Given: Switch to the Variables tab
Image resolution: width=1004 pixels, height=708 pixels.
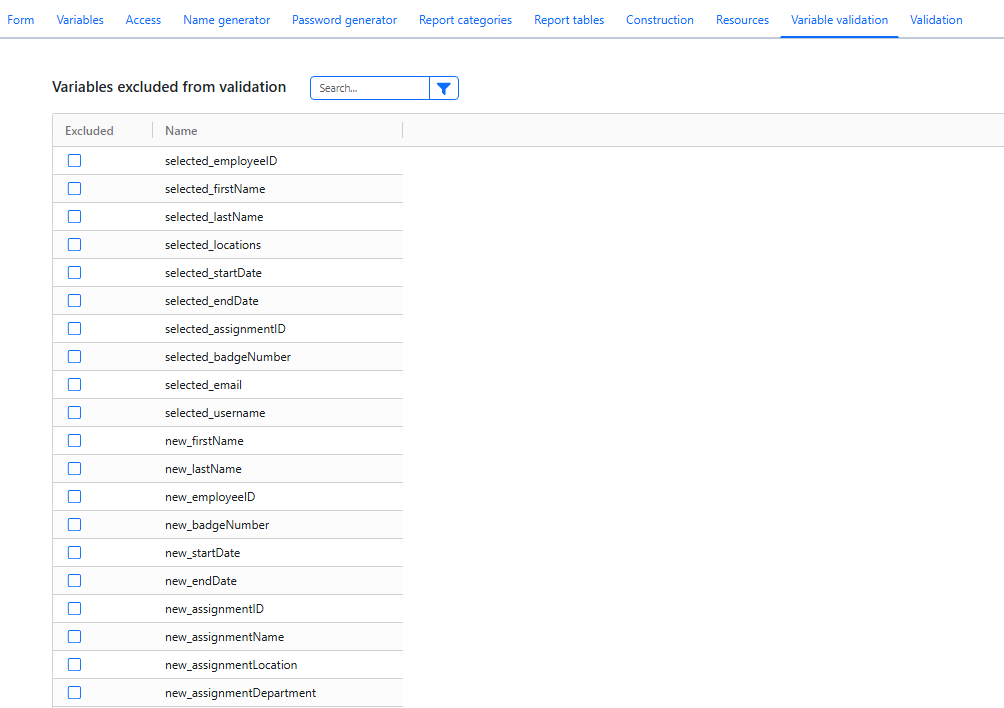Looking at the screenshot, I should coord(80,20).
